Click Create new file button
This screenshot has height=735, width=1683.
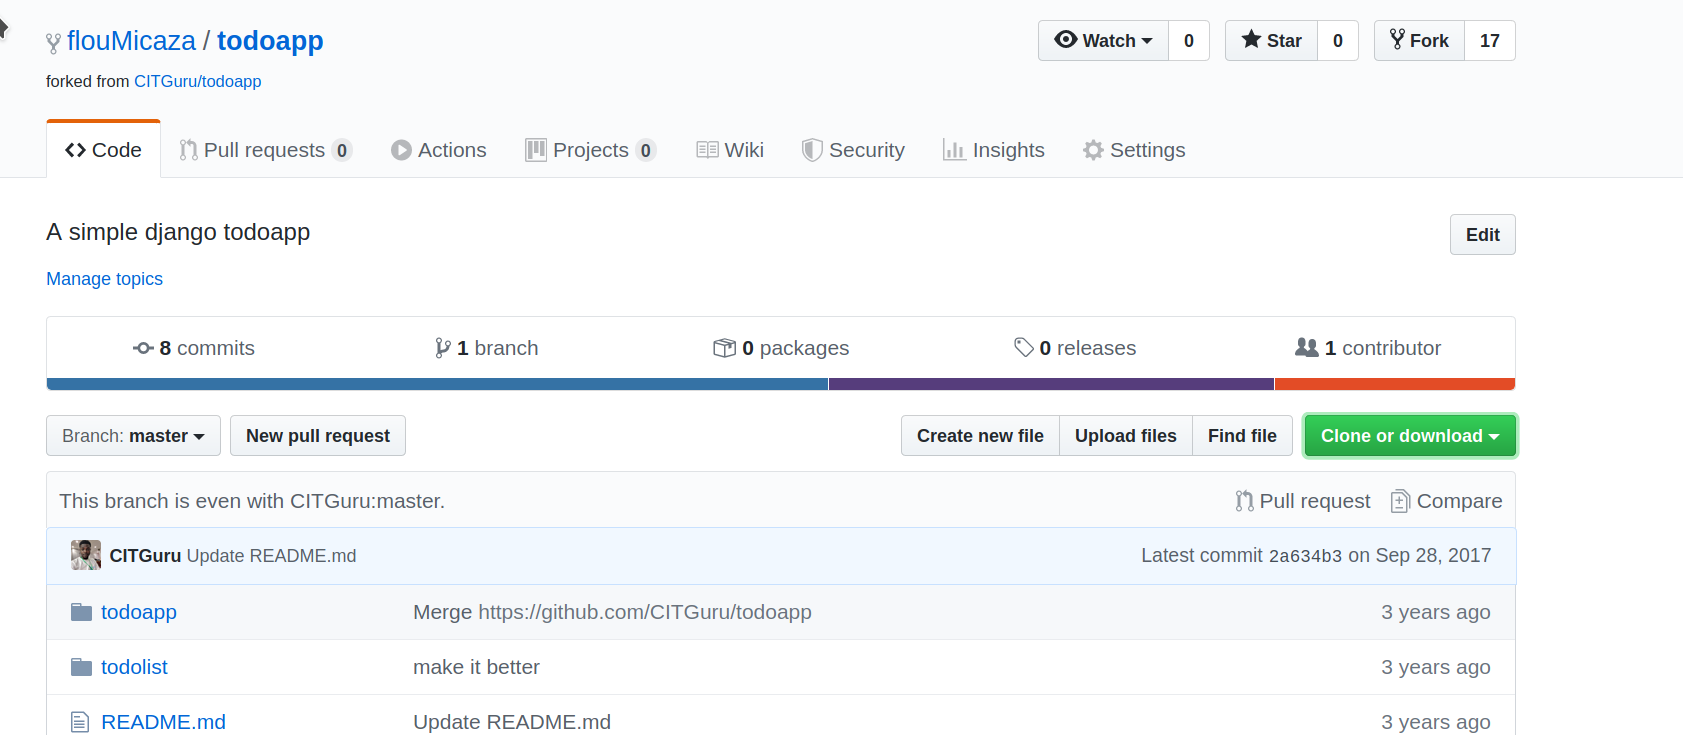(x=980, y=436)
